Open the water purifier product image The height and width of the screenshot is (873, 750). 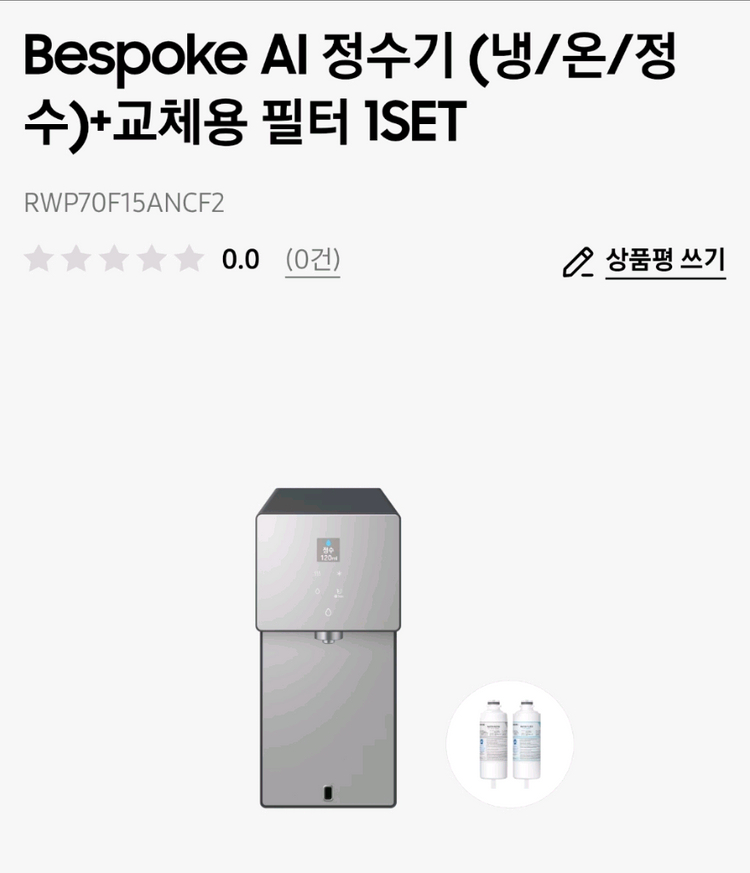[328, 648]
